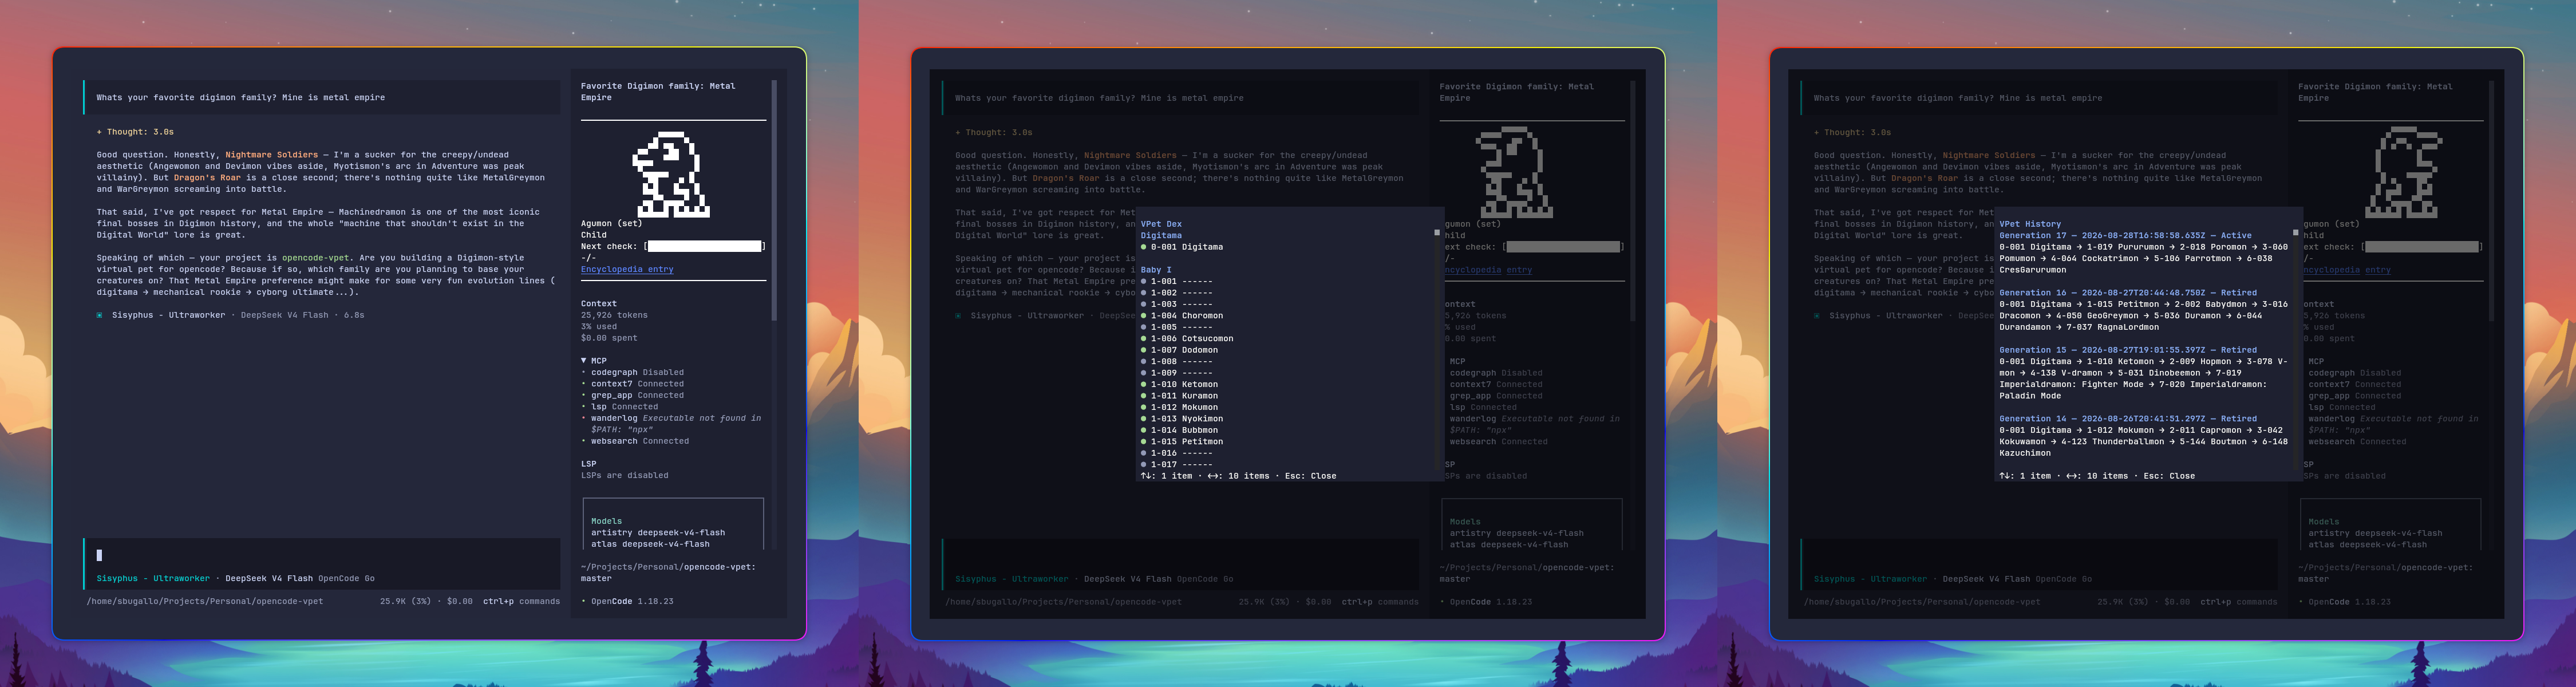Click the dimmed Agumon sprite in middle window
The width and height of the screenshot is (2576, 687).
[x=1514, y=173]
